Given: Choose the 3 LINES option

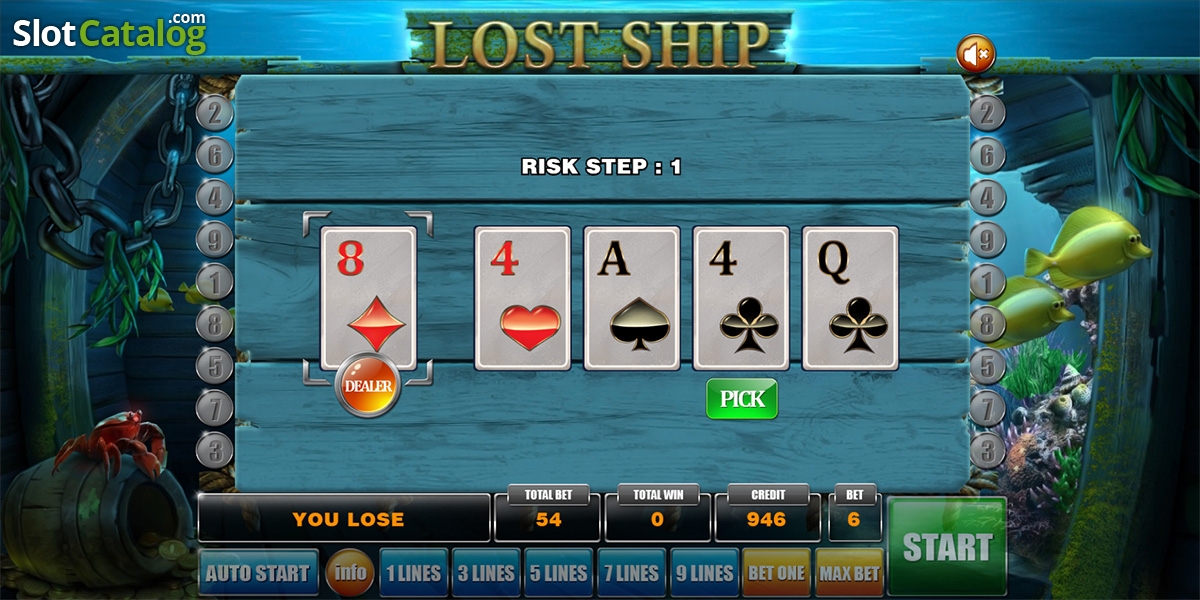Looking at the screenshot, I should [x=486, y=573].
